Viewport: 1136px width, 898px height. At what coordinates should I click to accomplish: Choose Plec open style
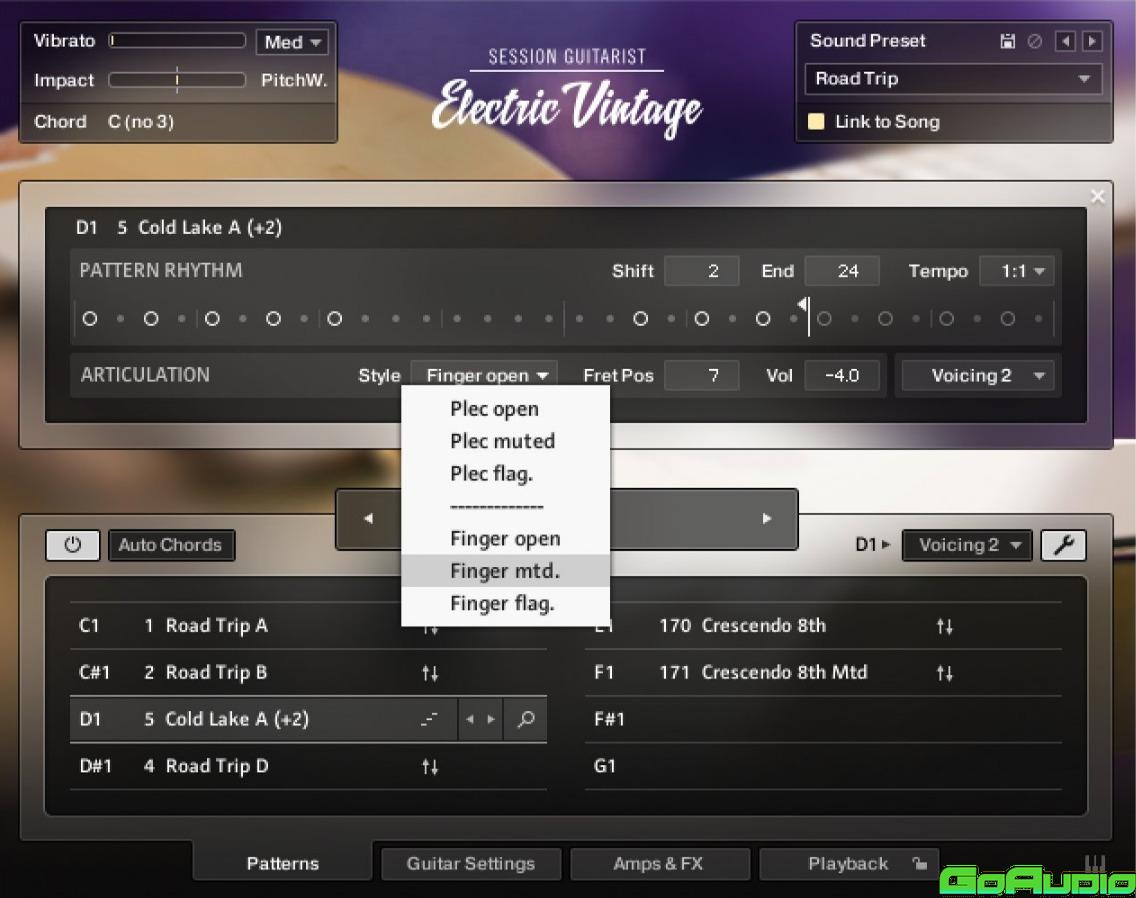[505, 409]
